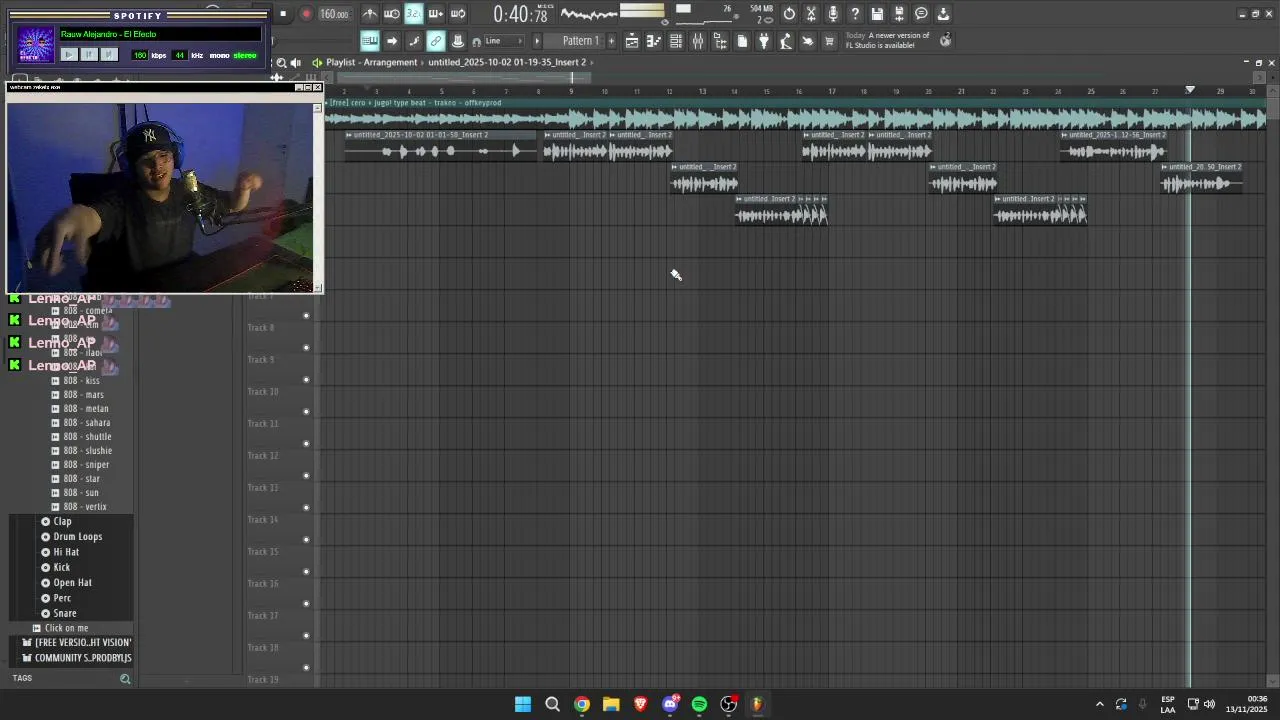Click the plug-shaped plugin picker icon
The height and width of the screenshot is (720, 1280).
click(764, 41)
